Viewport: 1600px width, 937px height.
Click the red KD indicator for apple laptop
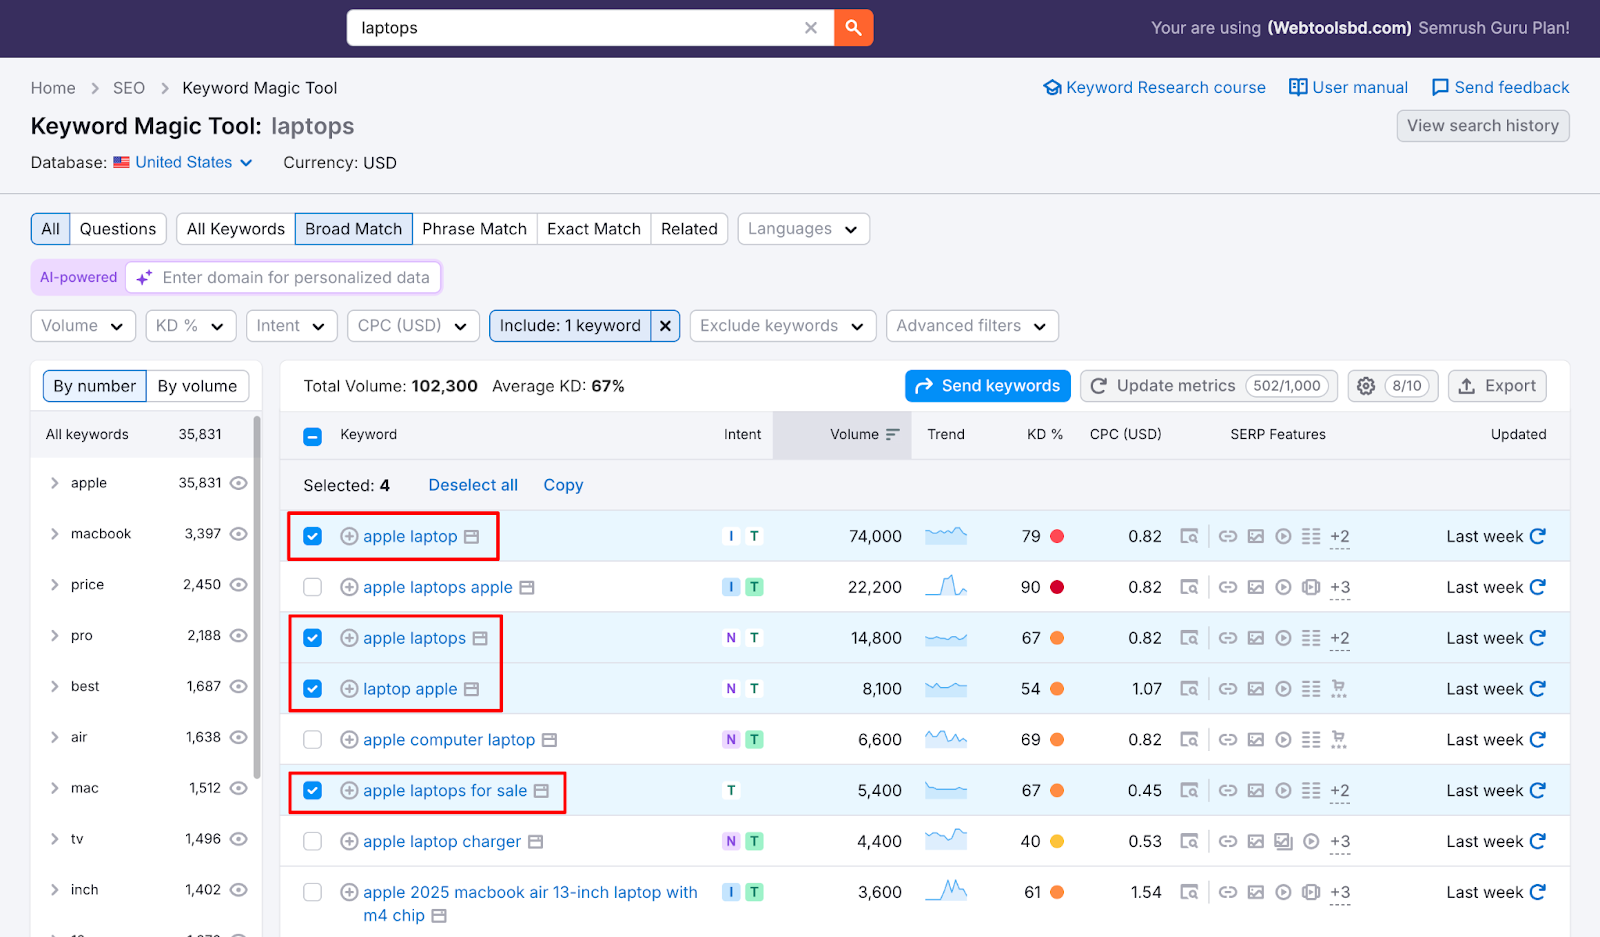(1057, 536)
